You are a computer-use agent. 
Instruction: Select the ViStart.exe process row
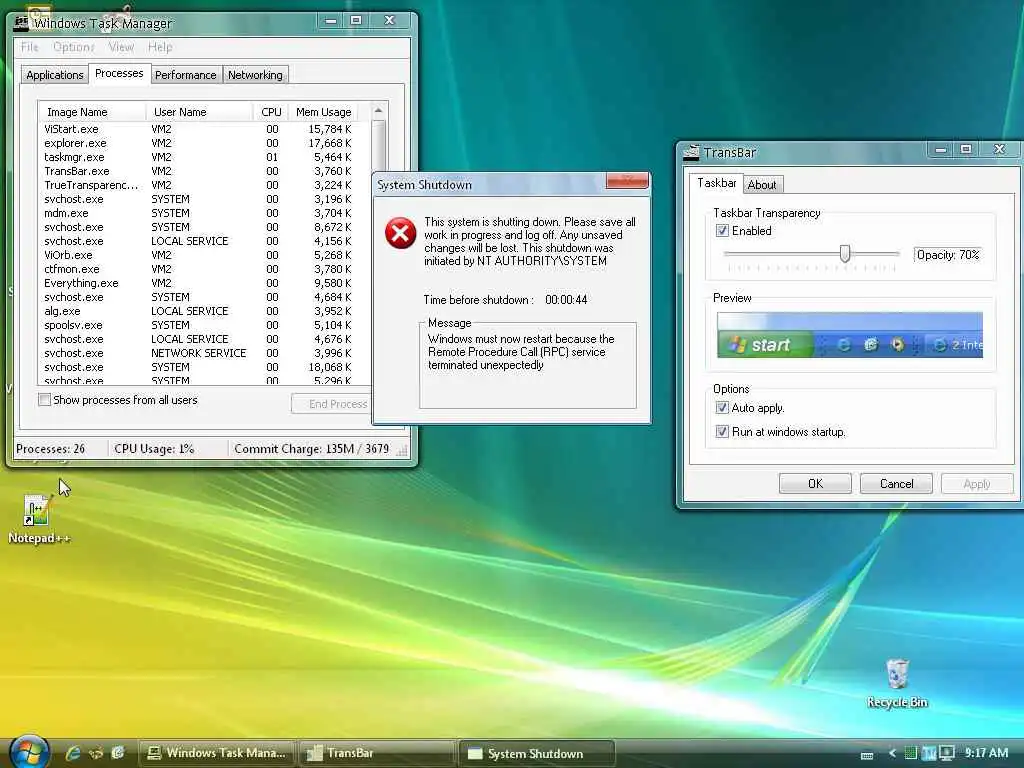pyautogui.click(x=204, y=129)
